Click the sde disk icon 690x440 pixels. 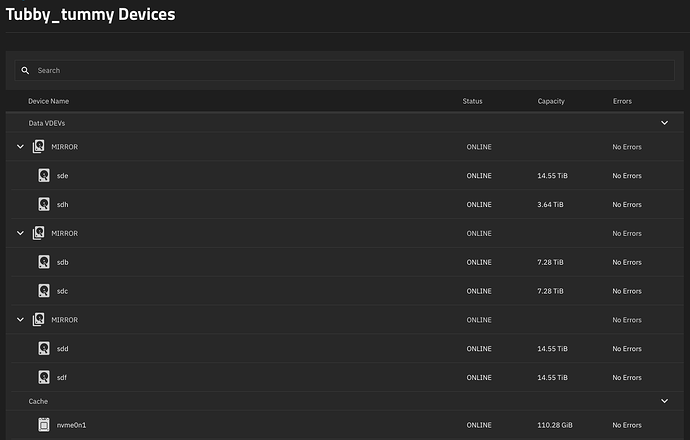click(x=44, y=175)
